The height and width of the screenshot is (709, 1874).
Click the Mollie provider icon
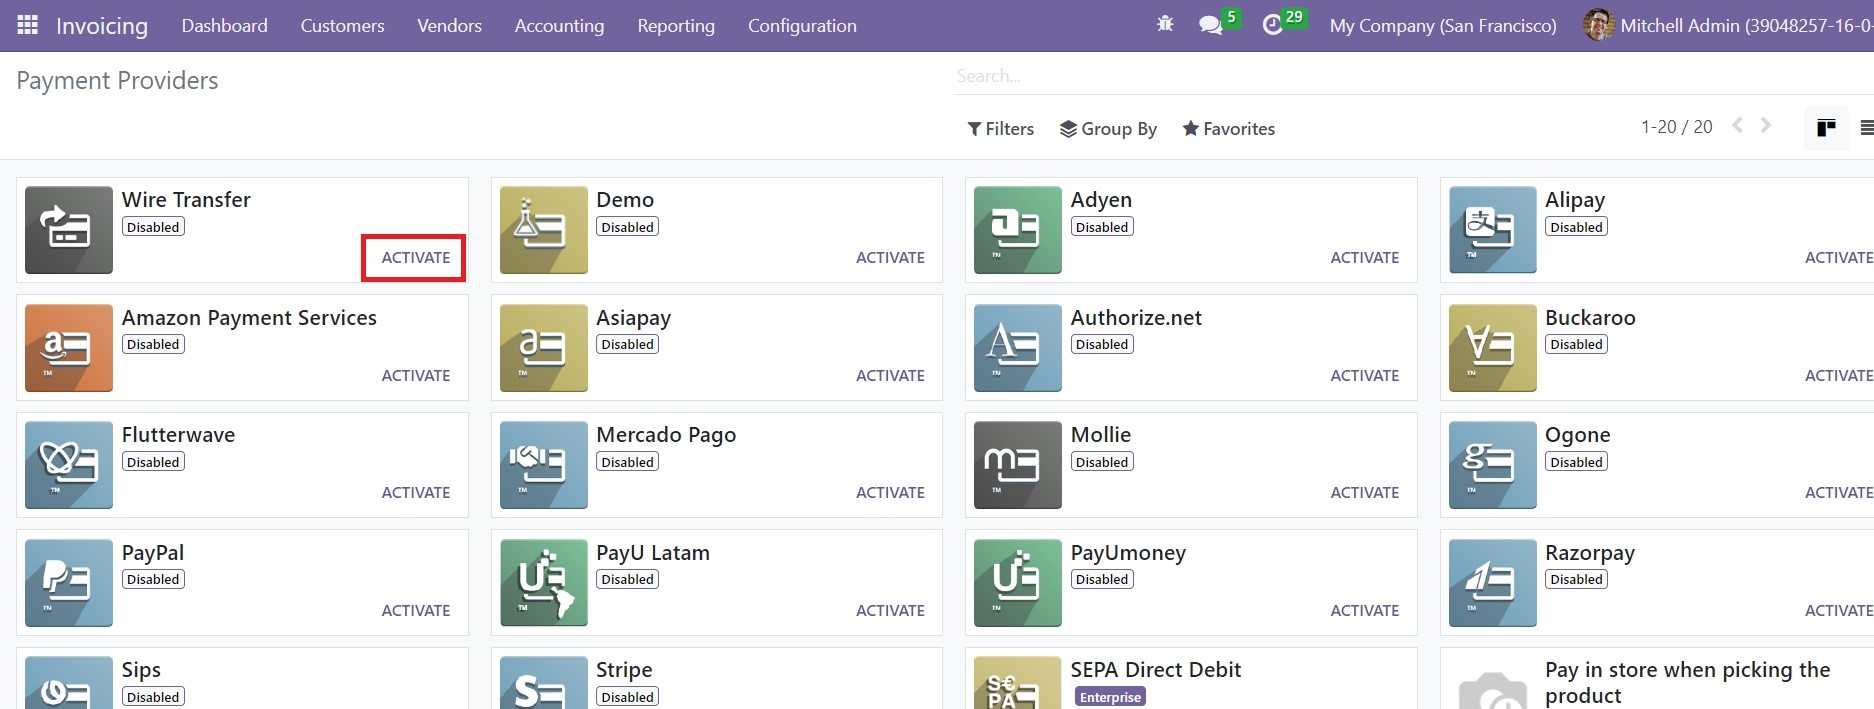point(1018,465)
